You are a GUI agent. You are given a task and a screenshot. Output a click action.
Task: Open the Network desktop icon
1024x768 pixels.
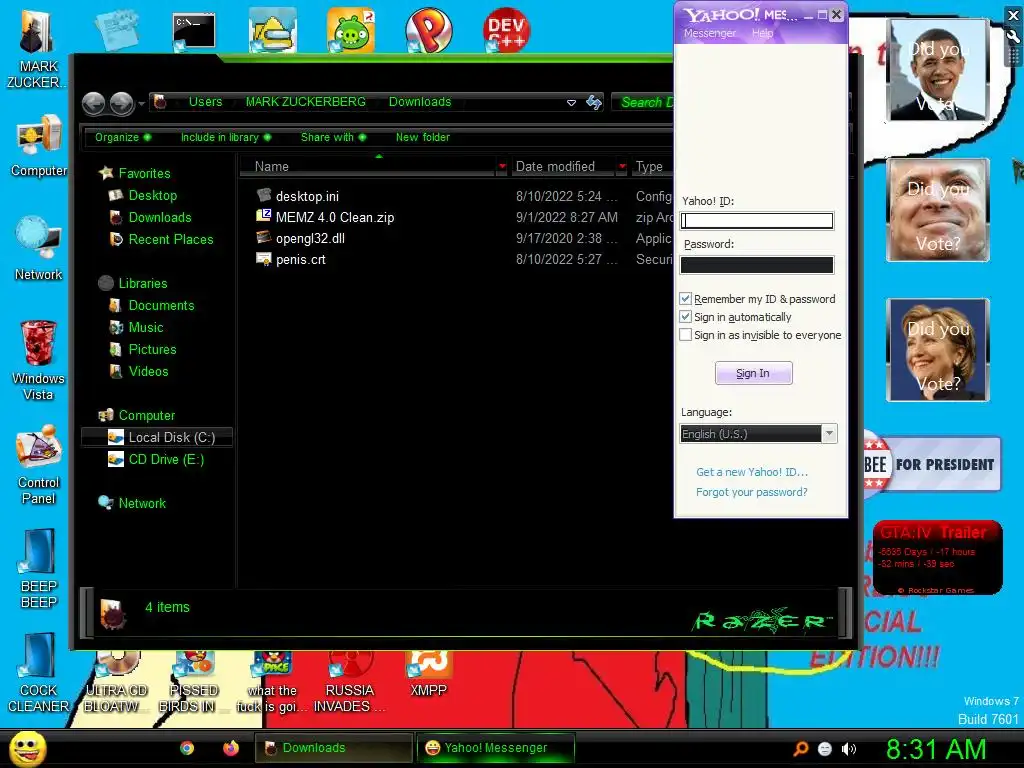click(39, 249)
